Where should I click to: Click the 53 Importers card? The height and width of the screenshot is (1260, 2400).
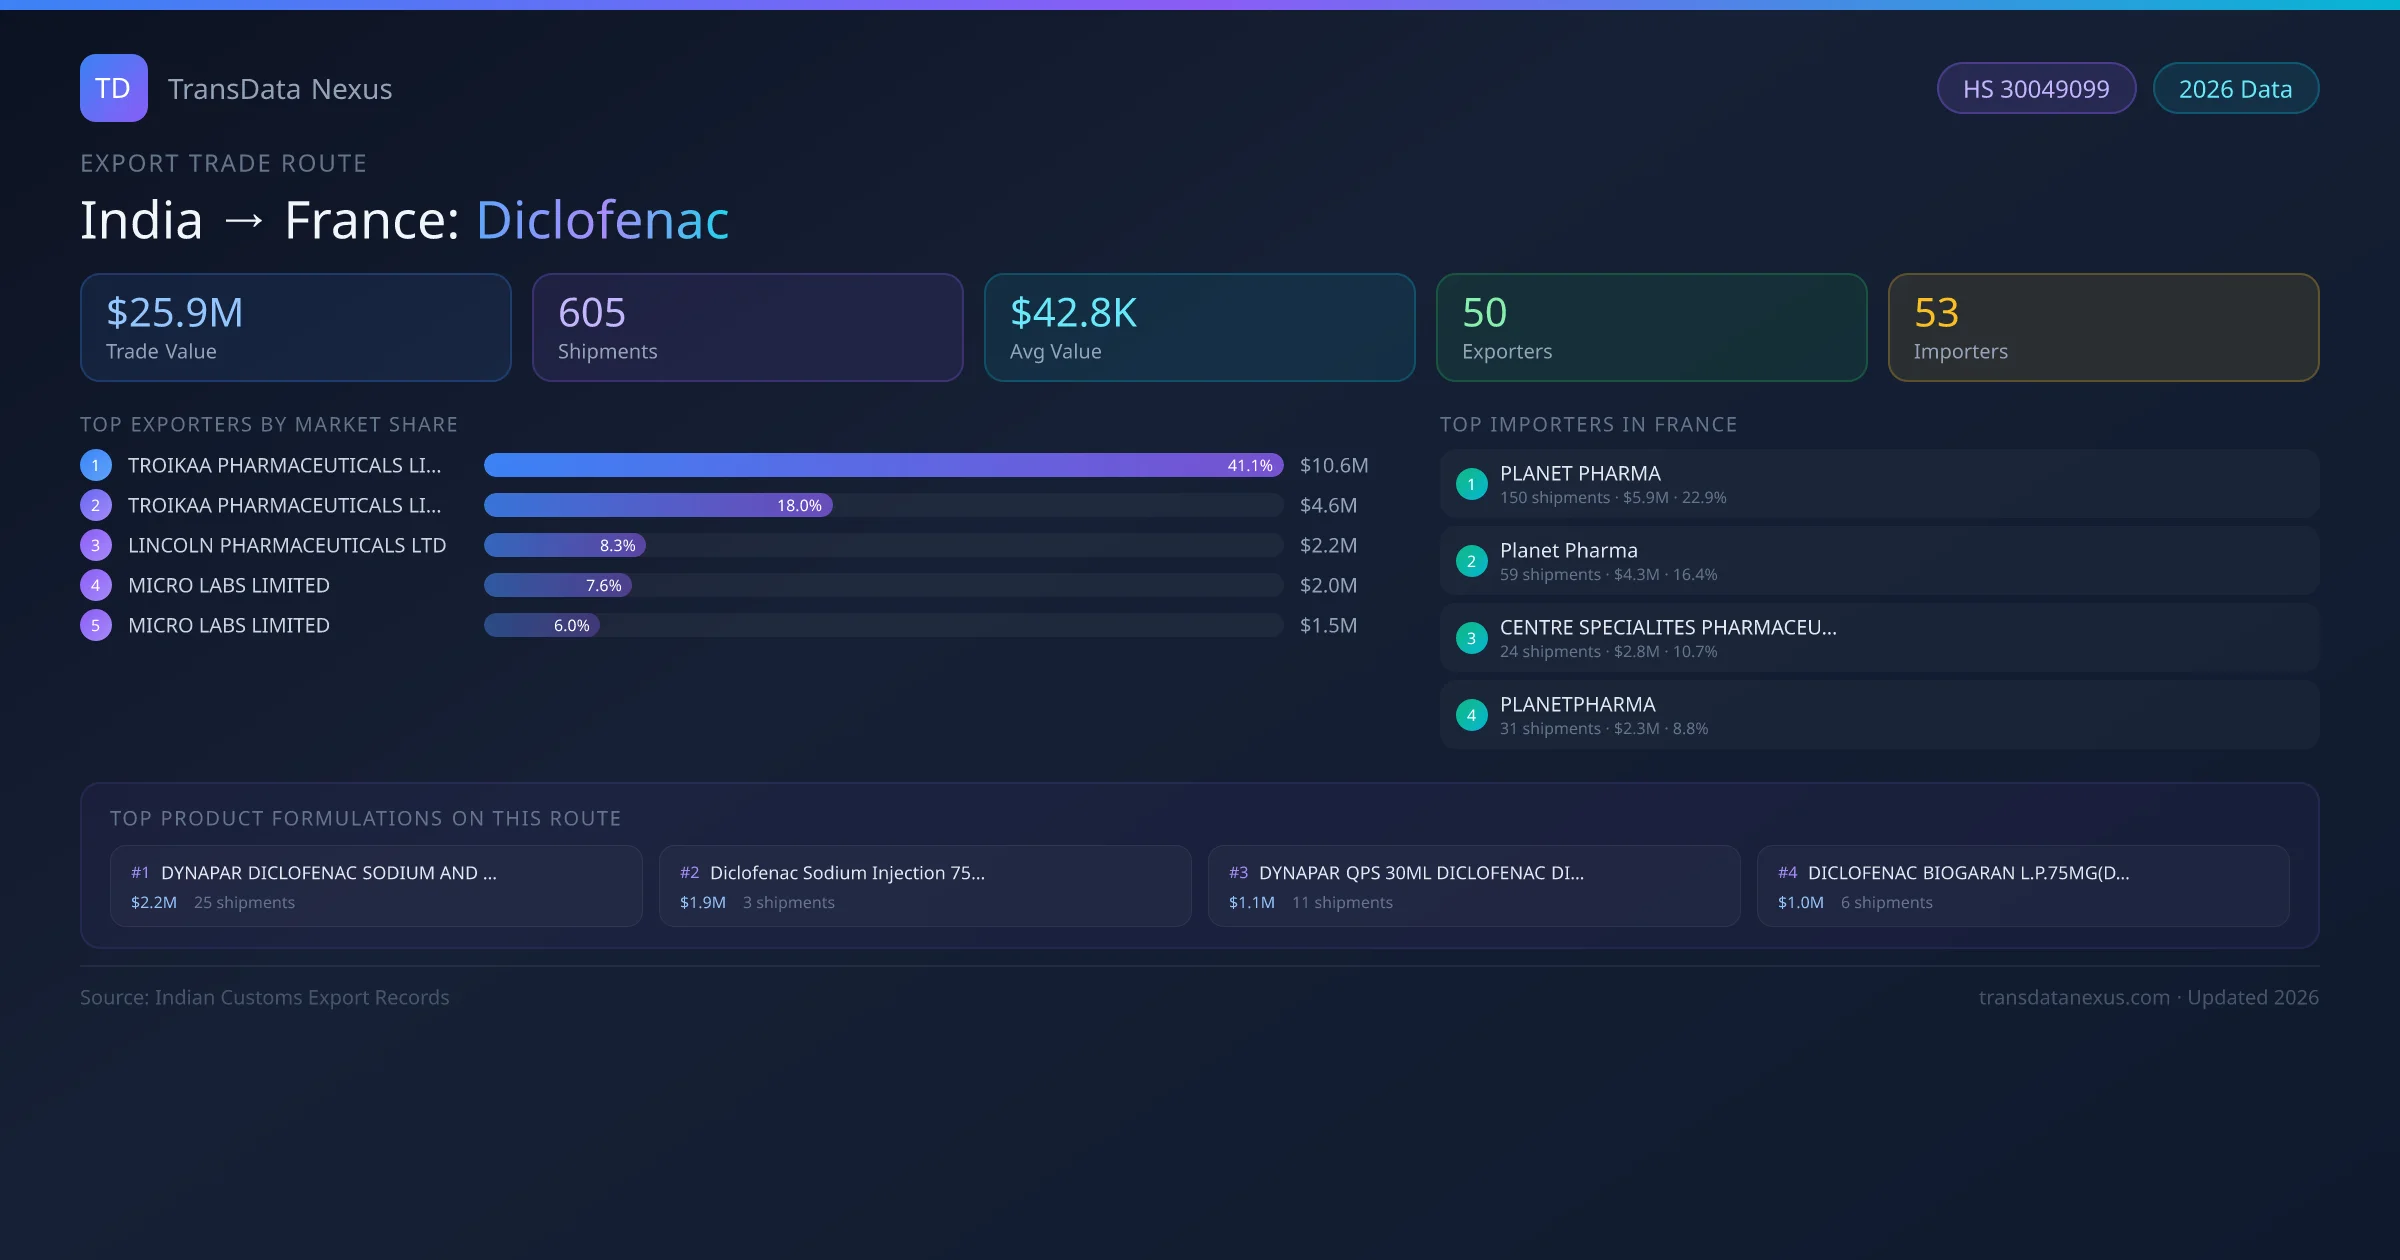click(x=2103, y=328)
